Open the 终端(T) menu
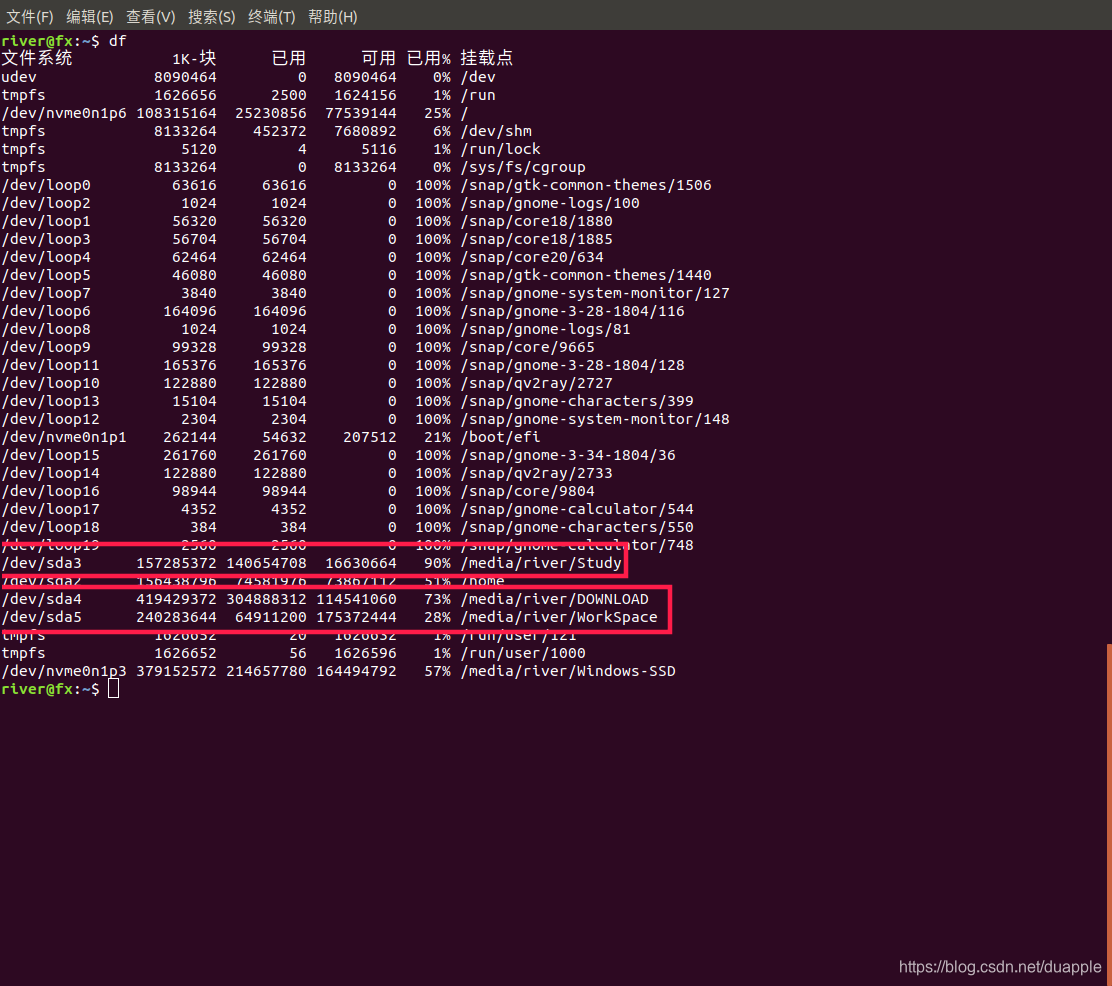The height and width of the screenshot is (986, 1112). [x=272, y=16]
